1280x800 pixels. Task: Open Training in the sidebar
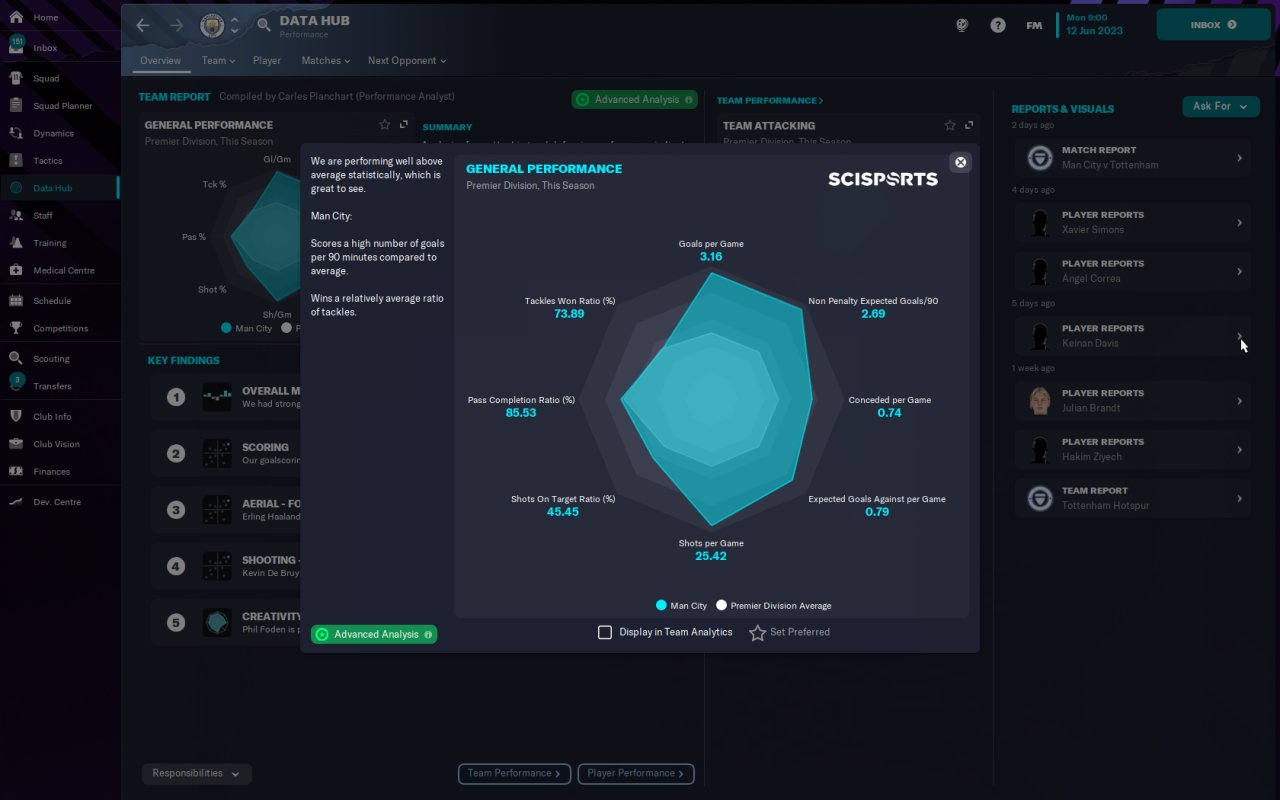[x=60, y=243]
